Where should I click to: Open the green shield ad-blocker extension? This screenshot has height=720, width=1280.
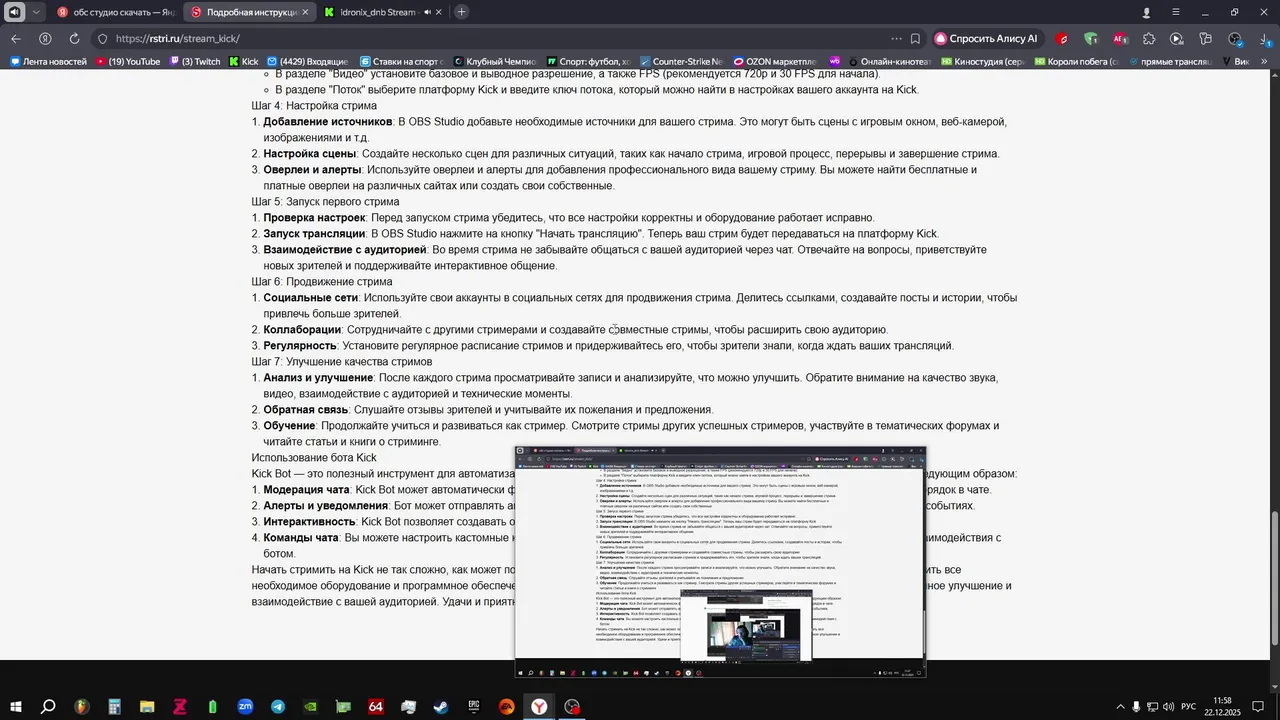pos(1091,39)
